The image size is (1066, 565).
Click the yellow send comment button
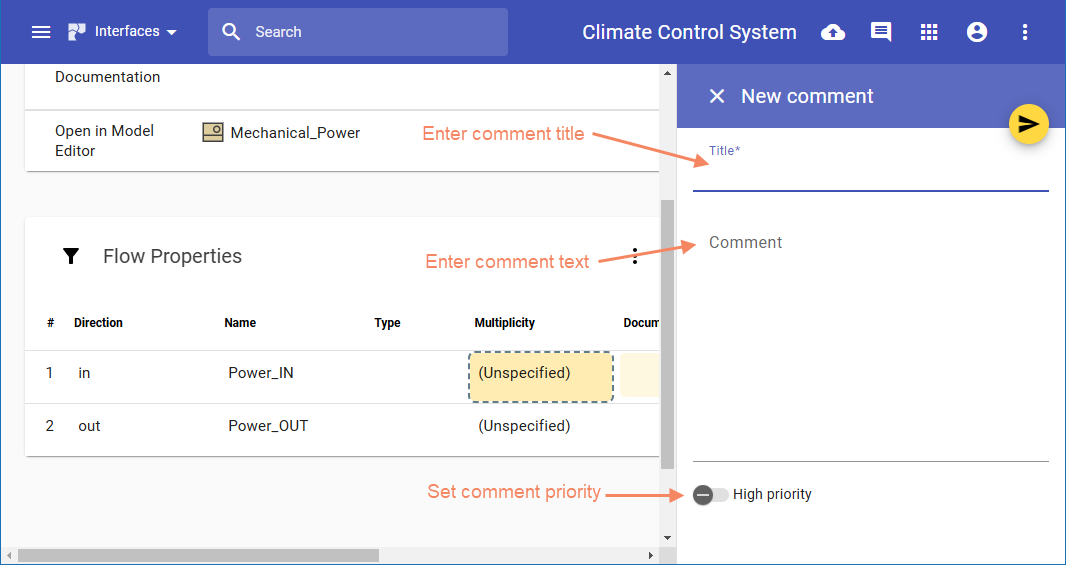[1028, 124]
